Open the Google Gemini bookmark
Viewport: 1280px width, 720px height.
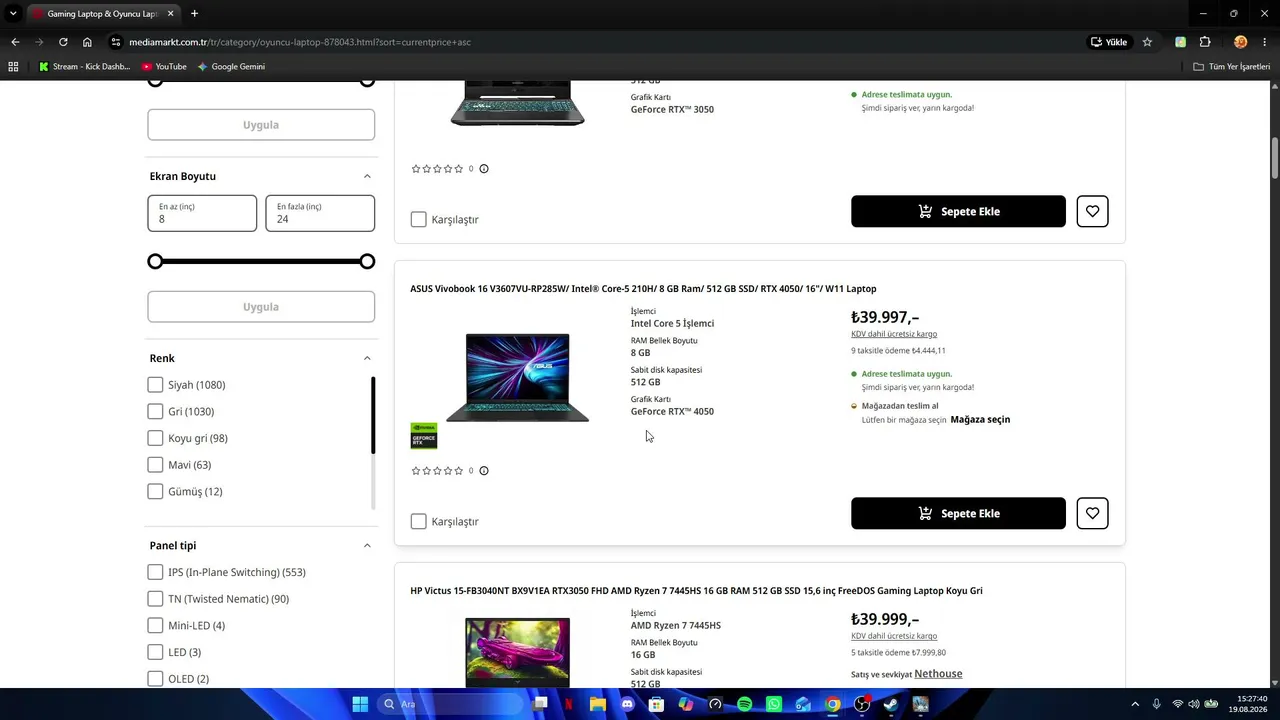tap(231, 67)
